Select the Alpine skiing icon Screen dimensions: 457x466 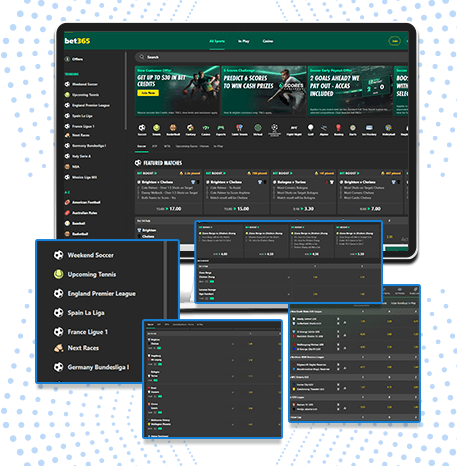(x=324, y=128)
